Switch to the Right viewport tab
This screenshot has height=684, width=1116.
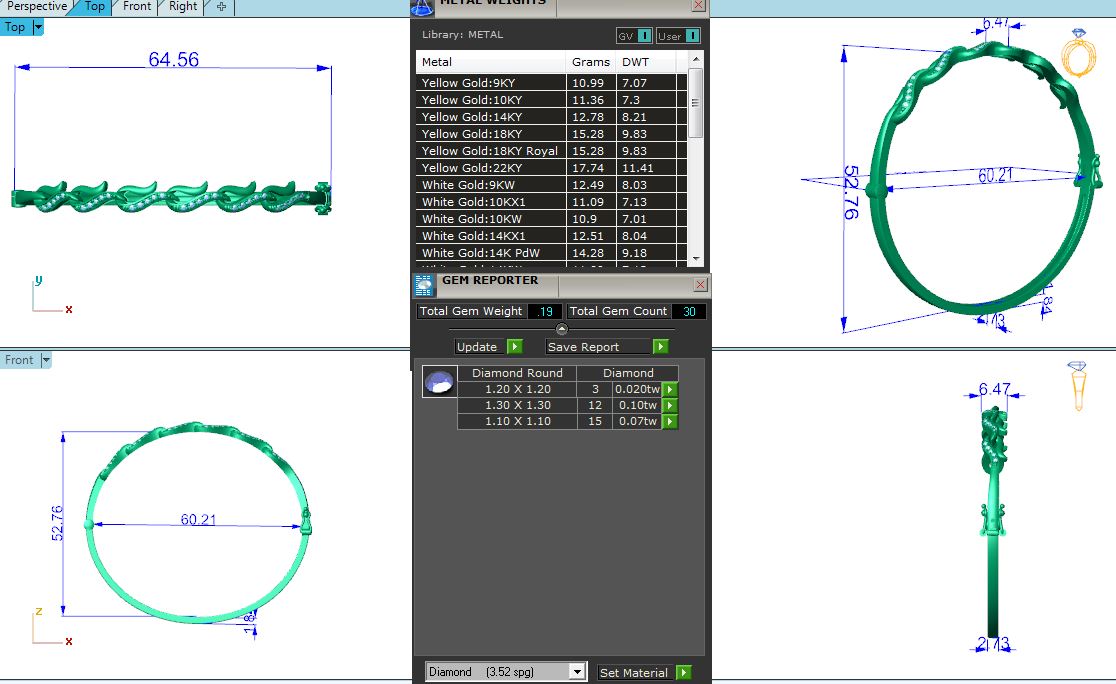[183, 7]
